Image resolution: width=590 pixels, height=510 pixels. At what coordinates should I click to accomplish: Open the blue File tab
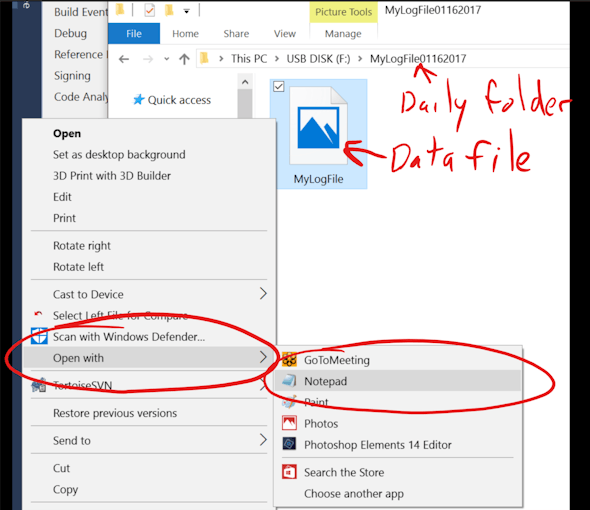(x=134, y=34)
